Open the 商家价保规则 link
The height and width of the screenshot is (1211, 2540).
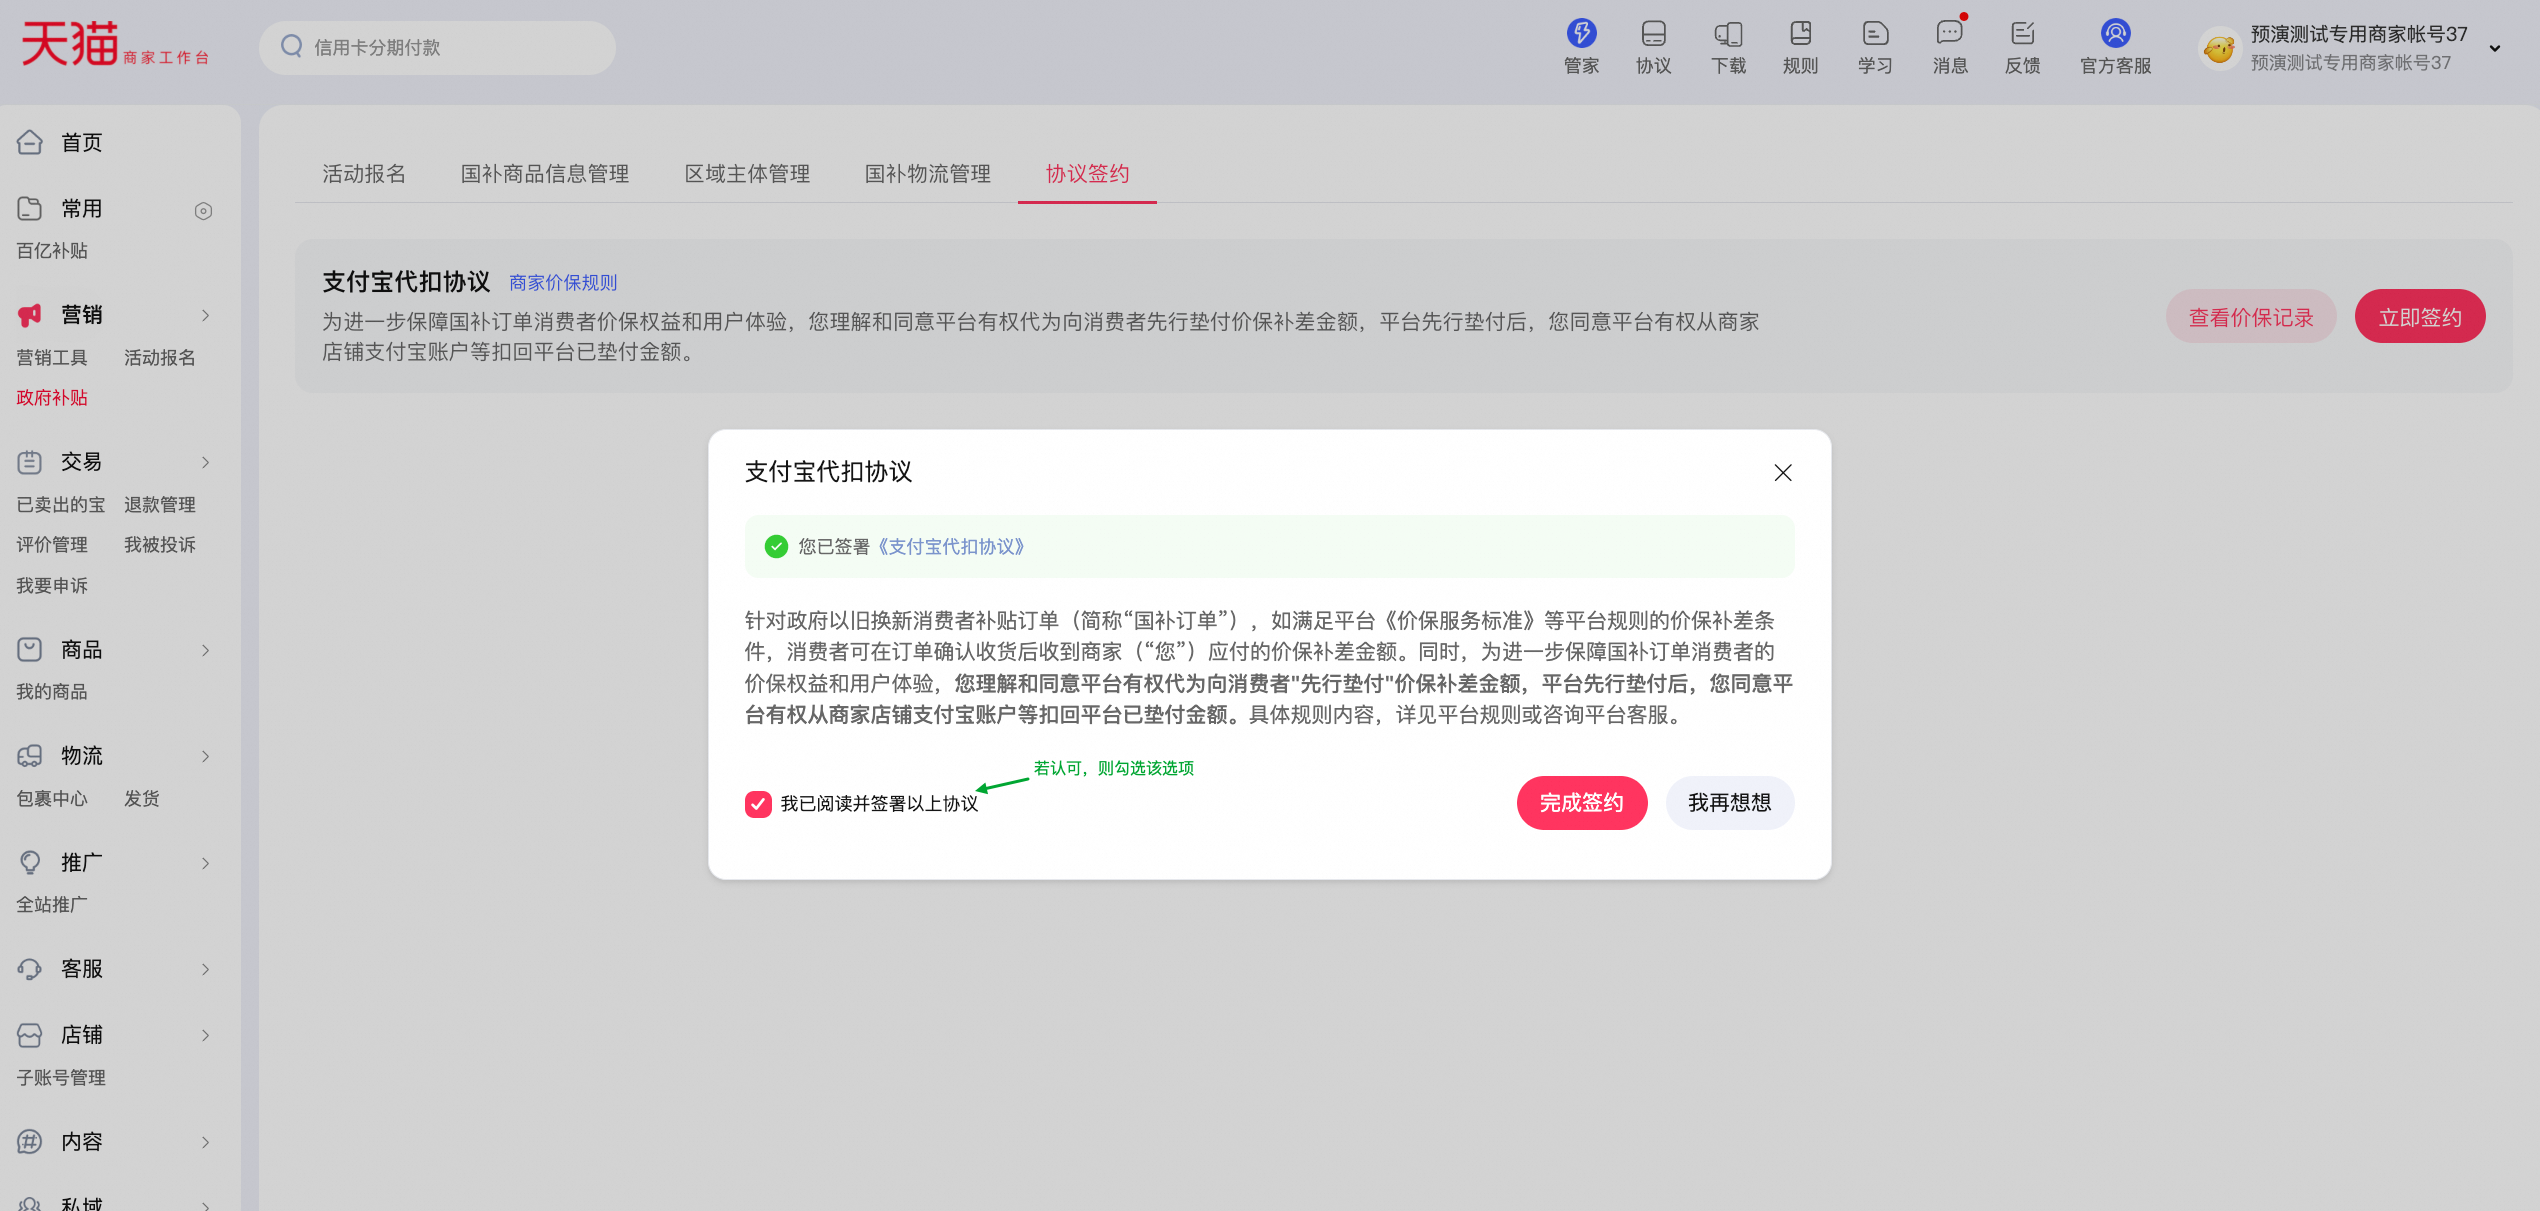click(x=563, y=282)
